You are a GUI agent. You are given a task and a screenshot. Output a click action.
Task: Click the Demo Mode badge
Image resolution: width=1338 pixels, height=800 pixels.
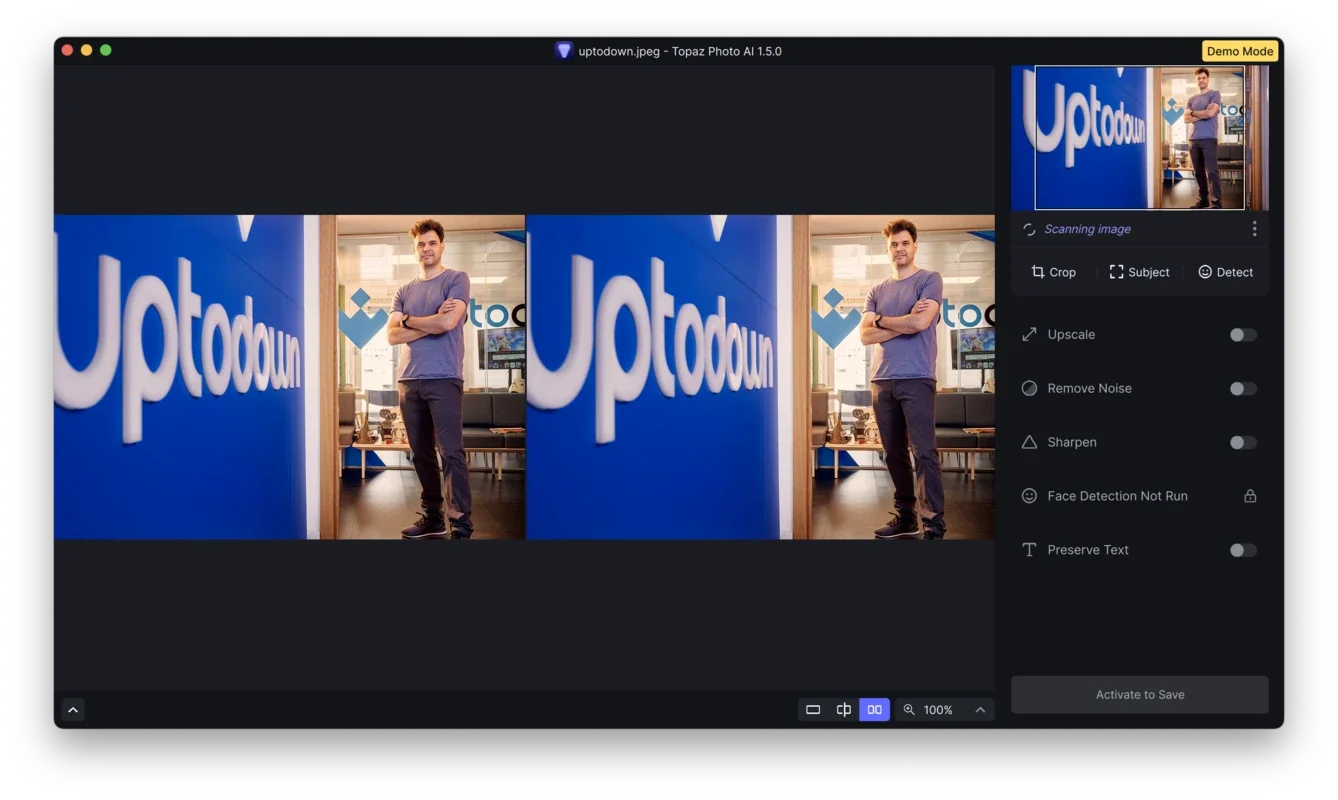pyautogui.click(x=1239, y=51)
